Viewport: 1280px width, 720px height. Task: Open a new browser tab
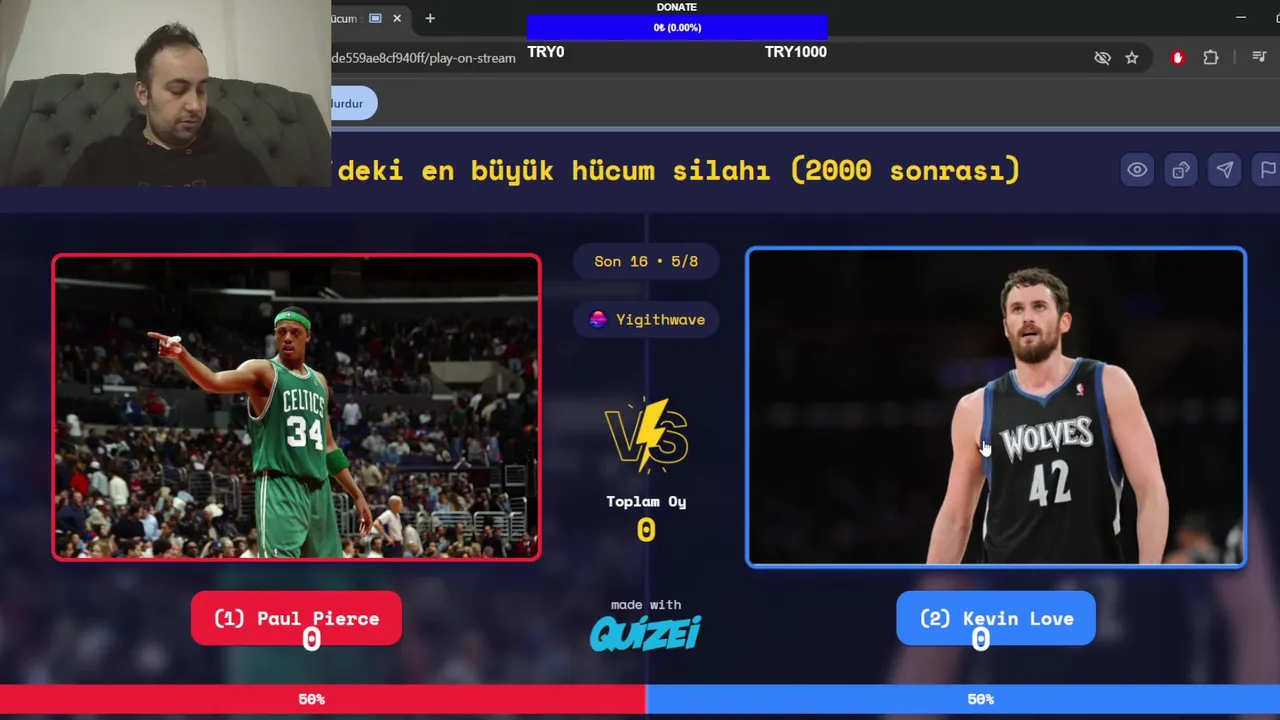(x=430, y=18)
